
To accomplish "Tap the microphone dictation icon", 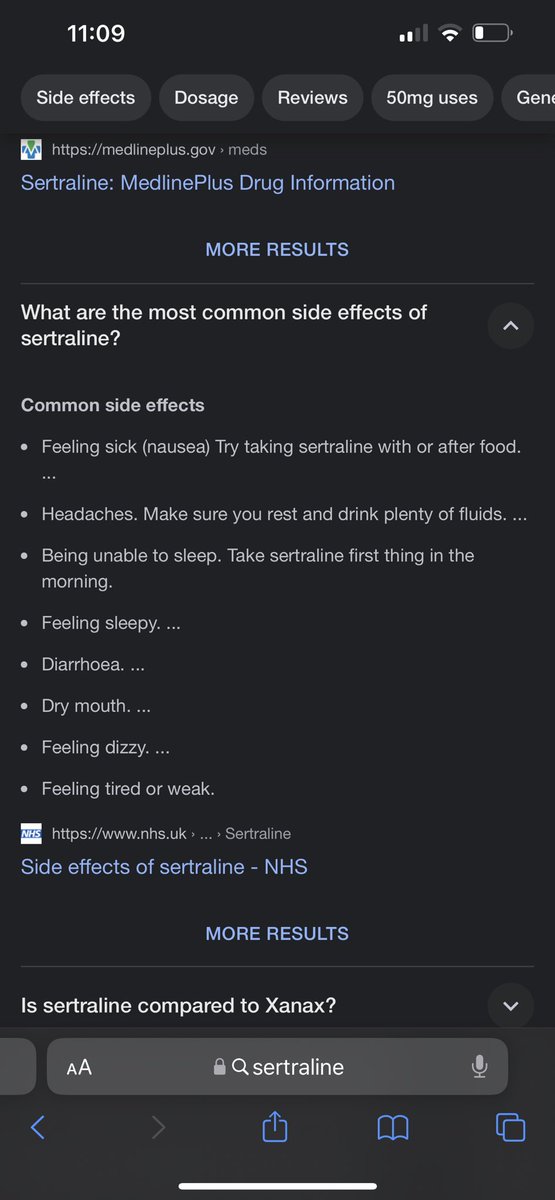I will [480, 1067].
